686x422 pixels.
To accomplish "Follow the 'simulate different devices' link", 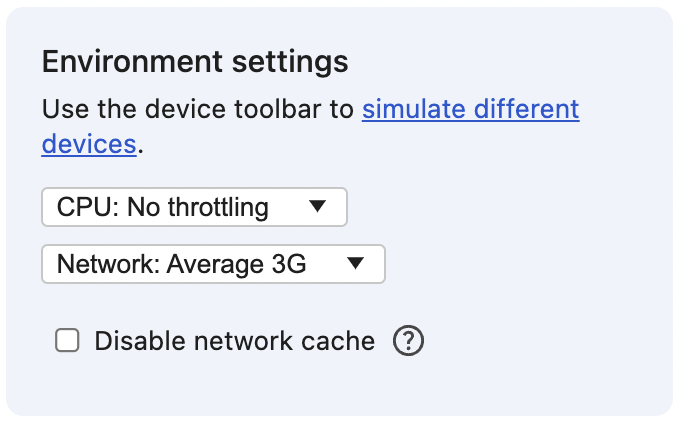I will [x=470, y=109].
